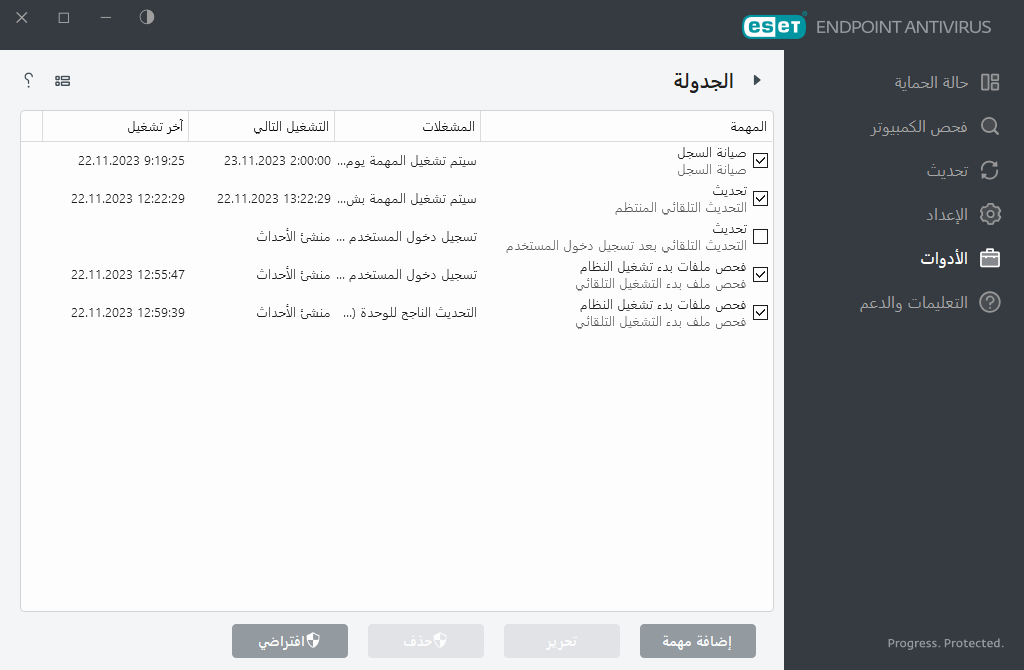1024x670 pixels.
Task: Toggle the theme contrast icon in the titlebar
Action: point(146,17)
